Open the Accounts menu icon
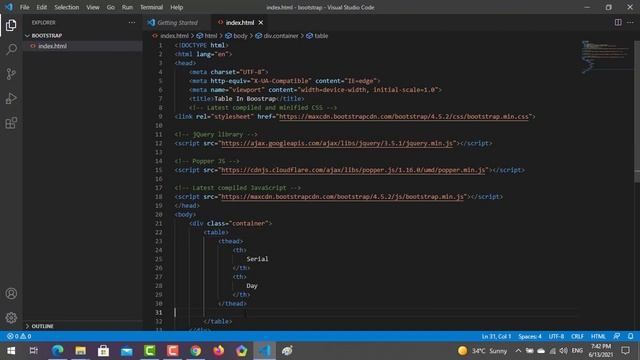 coord(11,293)
